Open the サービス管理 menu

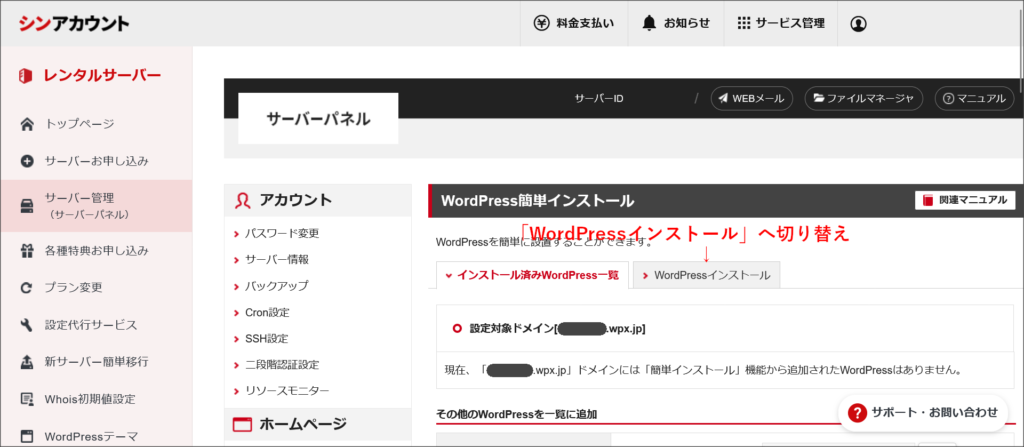780,24
